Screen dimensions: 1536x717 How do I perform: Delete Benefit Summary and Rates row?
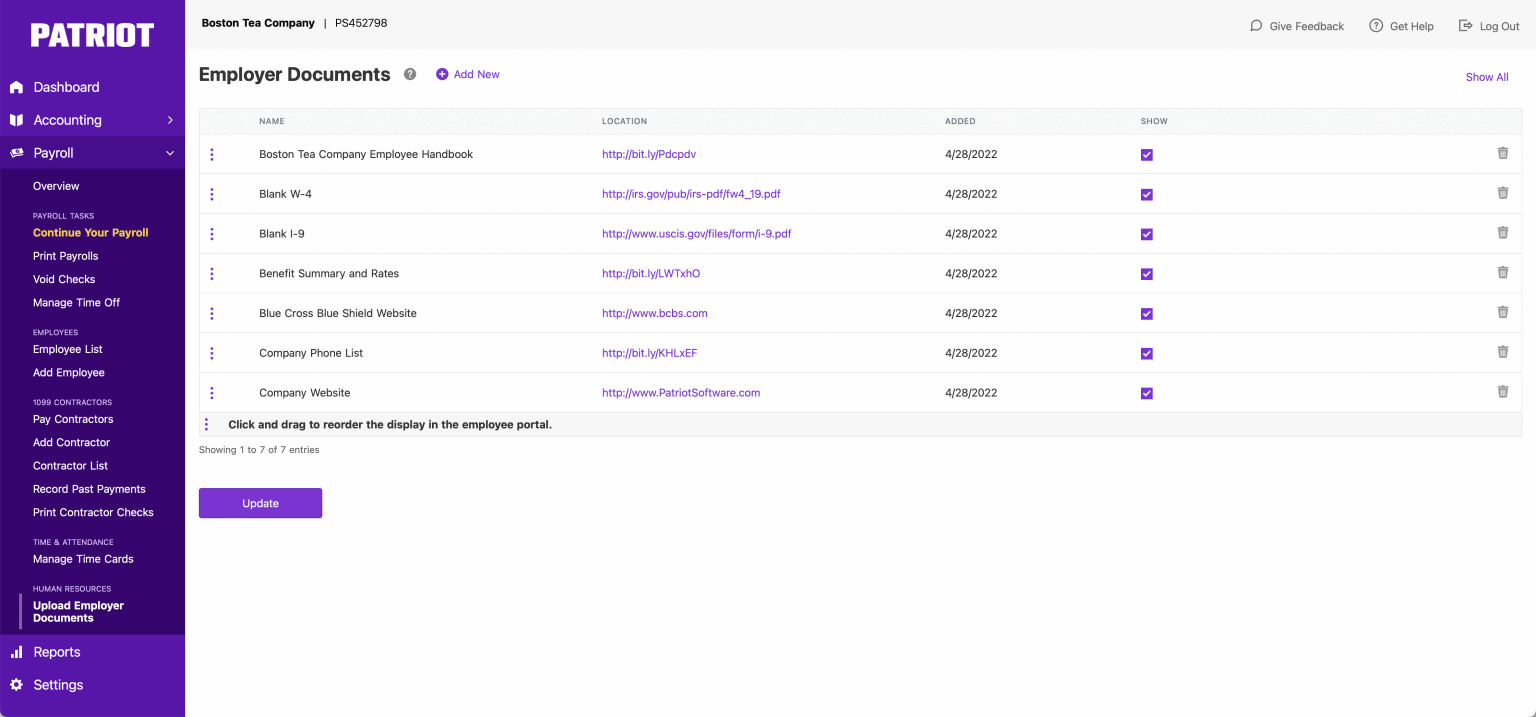[x=1502, y=272]
